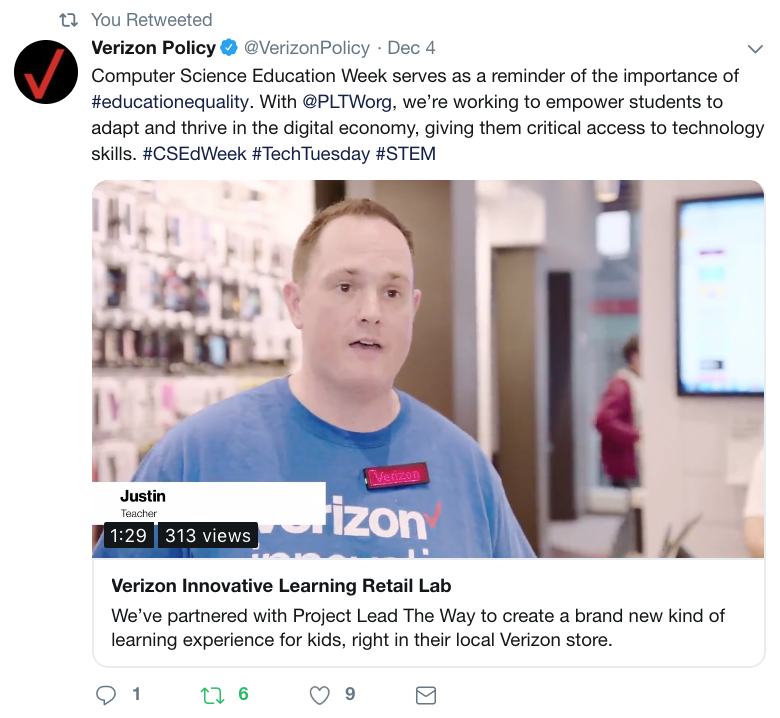The image size is (780, 718).
Task: Click Verizon Policy display name
Action: 153,48
